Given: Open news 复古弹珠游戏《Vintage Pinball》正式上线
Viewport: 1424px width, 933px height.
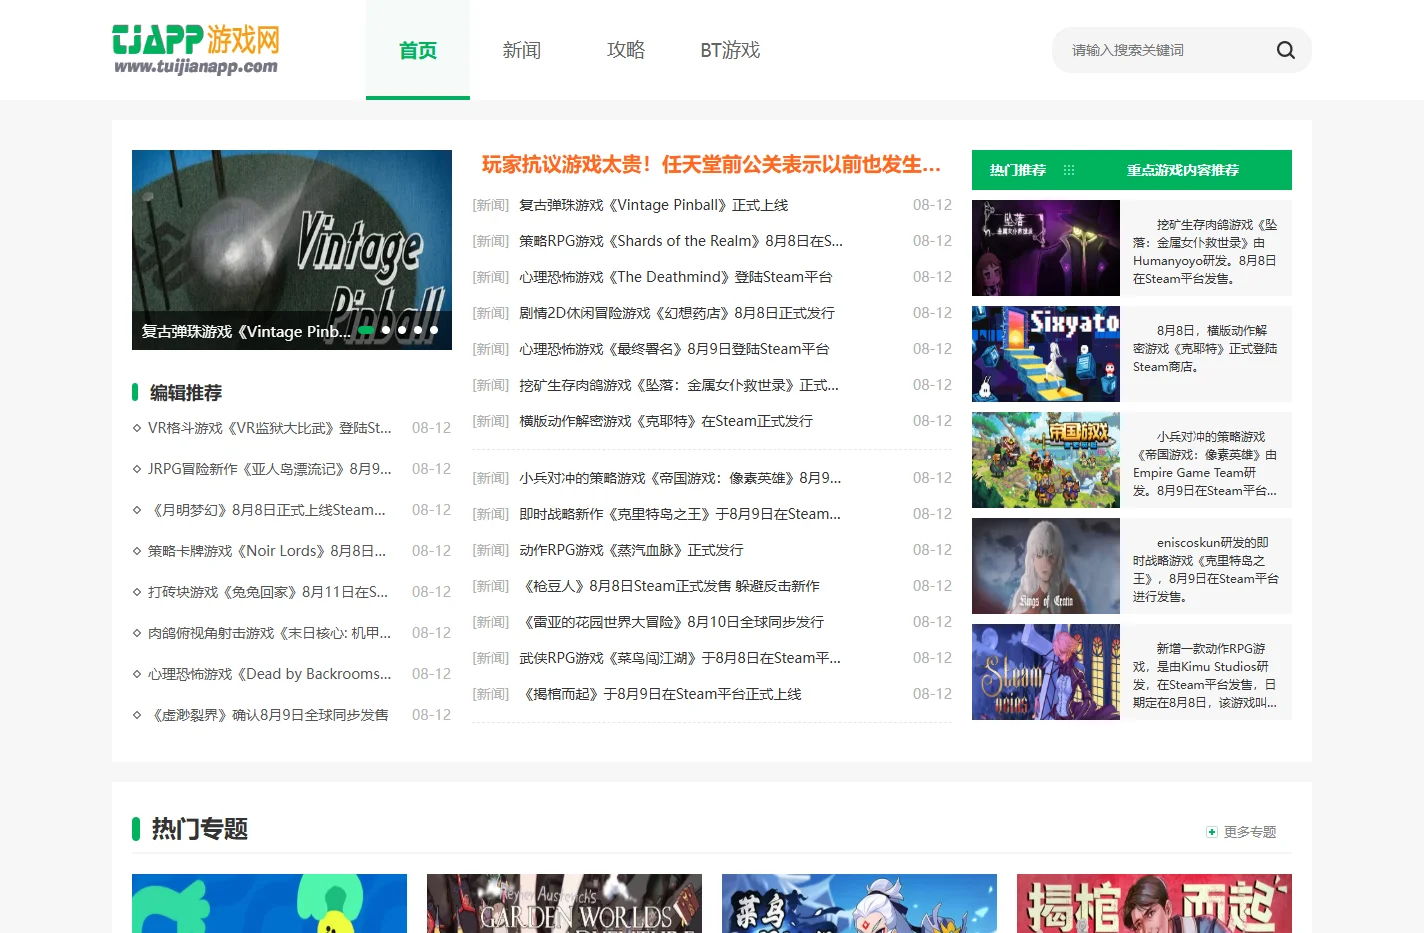Looking at the screenshot, I should tap(653, 205).
